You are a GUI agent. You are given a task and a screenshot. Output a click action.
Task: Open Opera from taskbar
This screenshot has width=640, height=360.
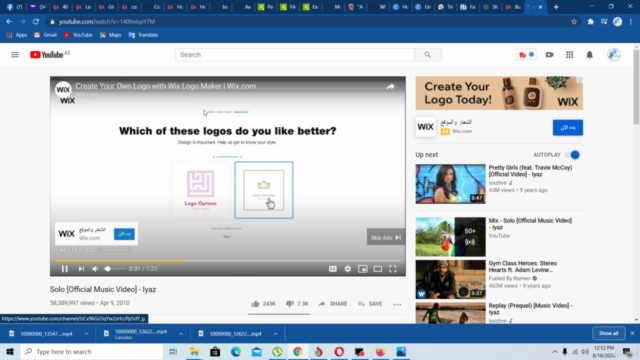pos(339,351)
